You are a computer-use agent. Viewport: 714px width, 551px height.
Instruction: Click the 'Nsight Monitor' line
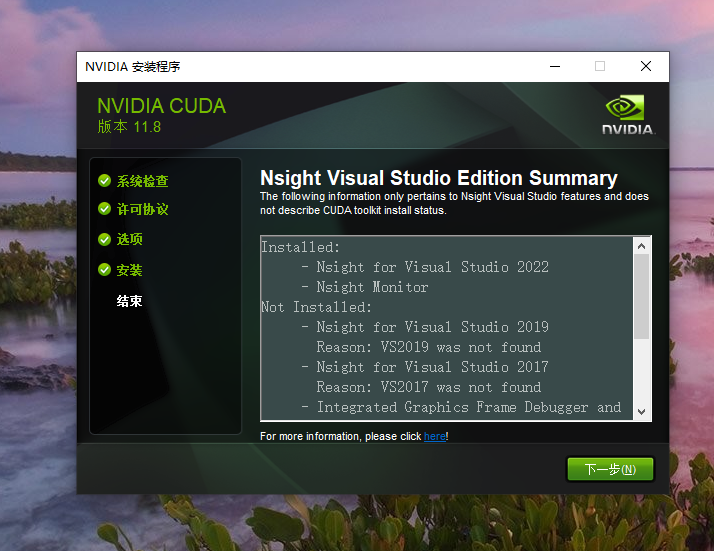coord(372,287)
